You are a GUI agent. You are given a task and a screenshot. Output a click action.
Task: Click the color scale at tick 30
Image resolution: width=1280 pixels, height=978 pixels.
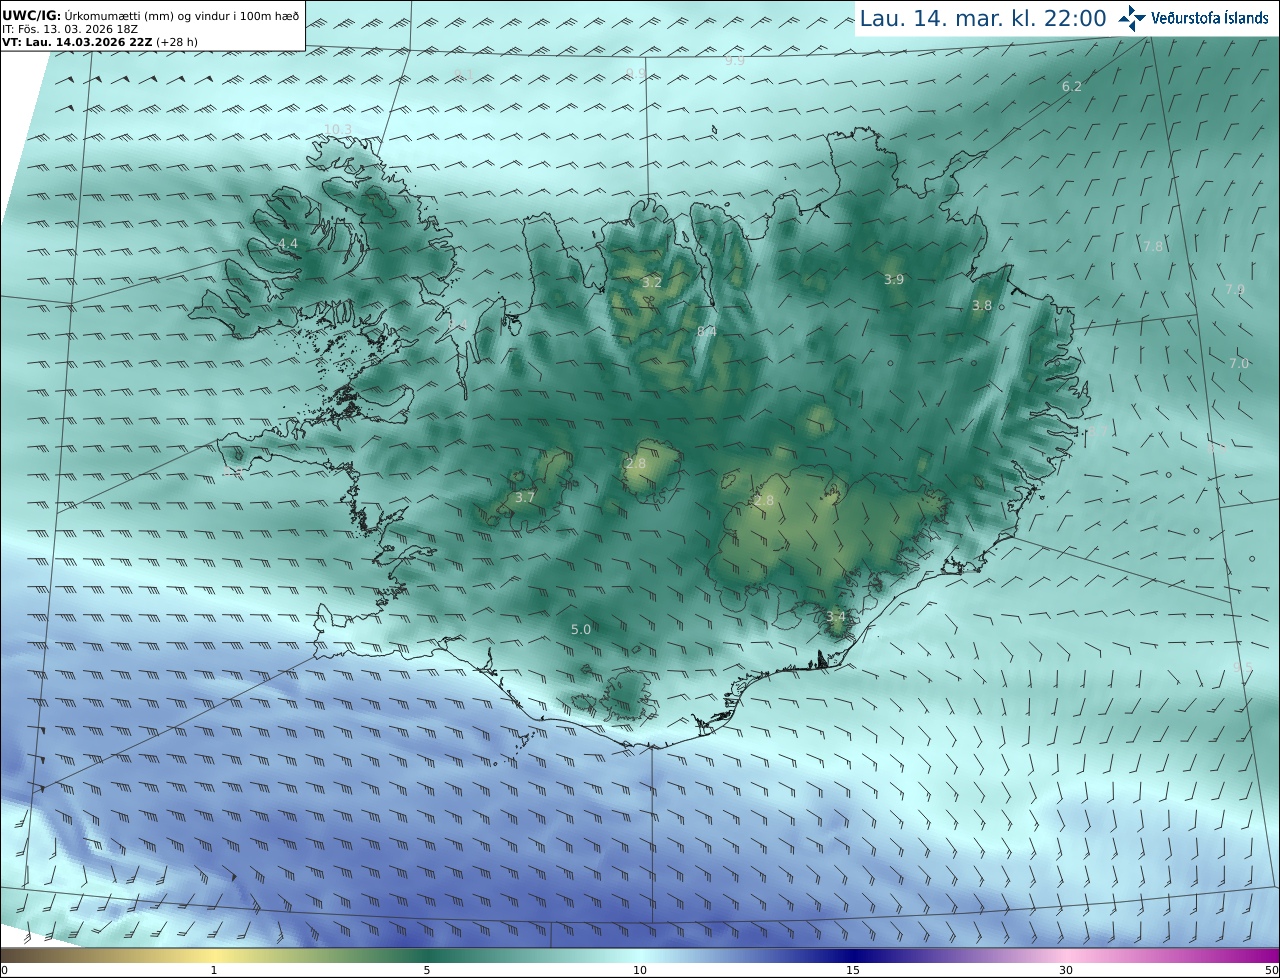coord(1066,970)
